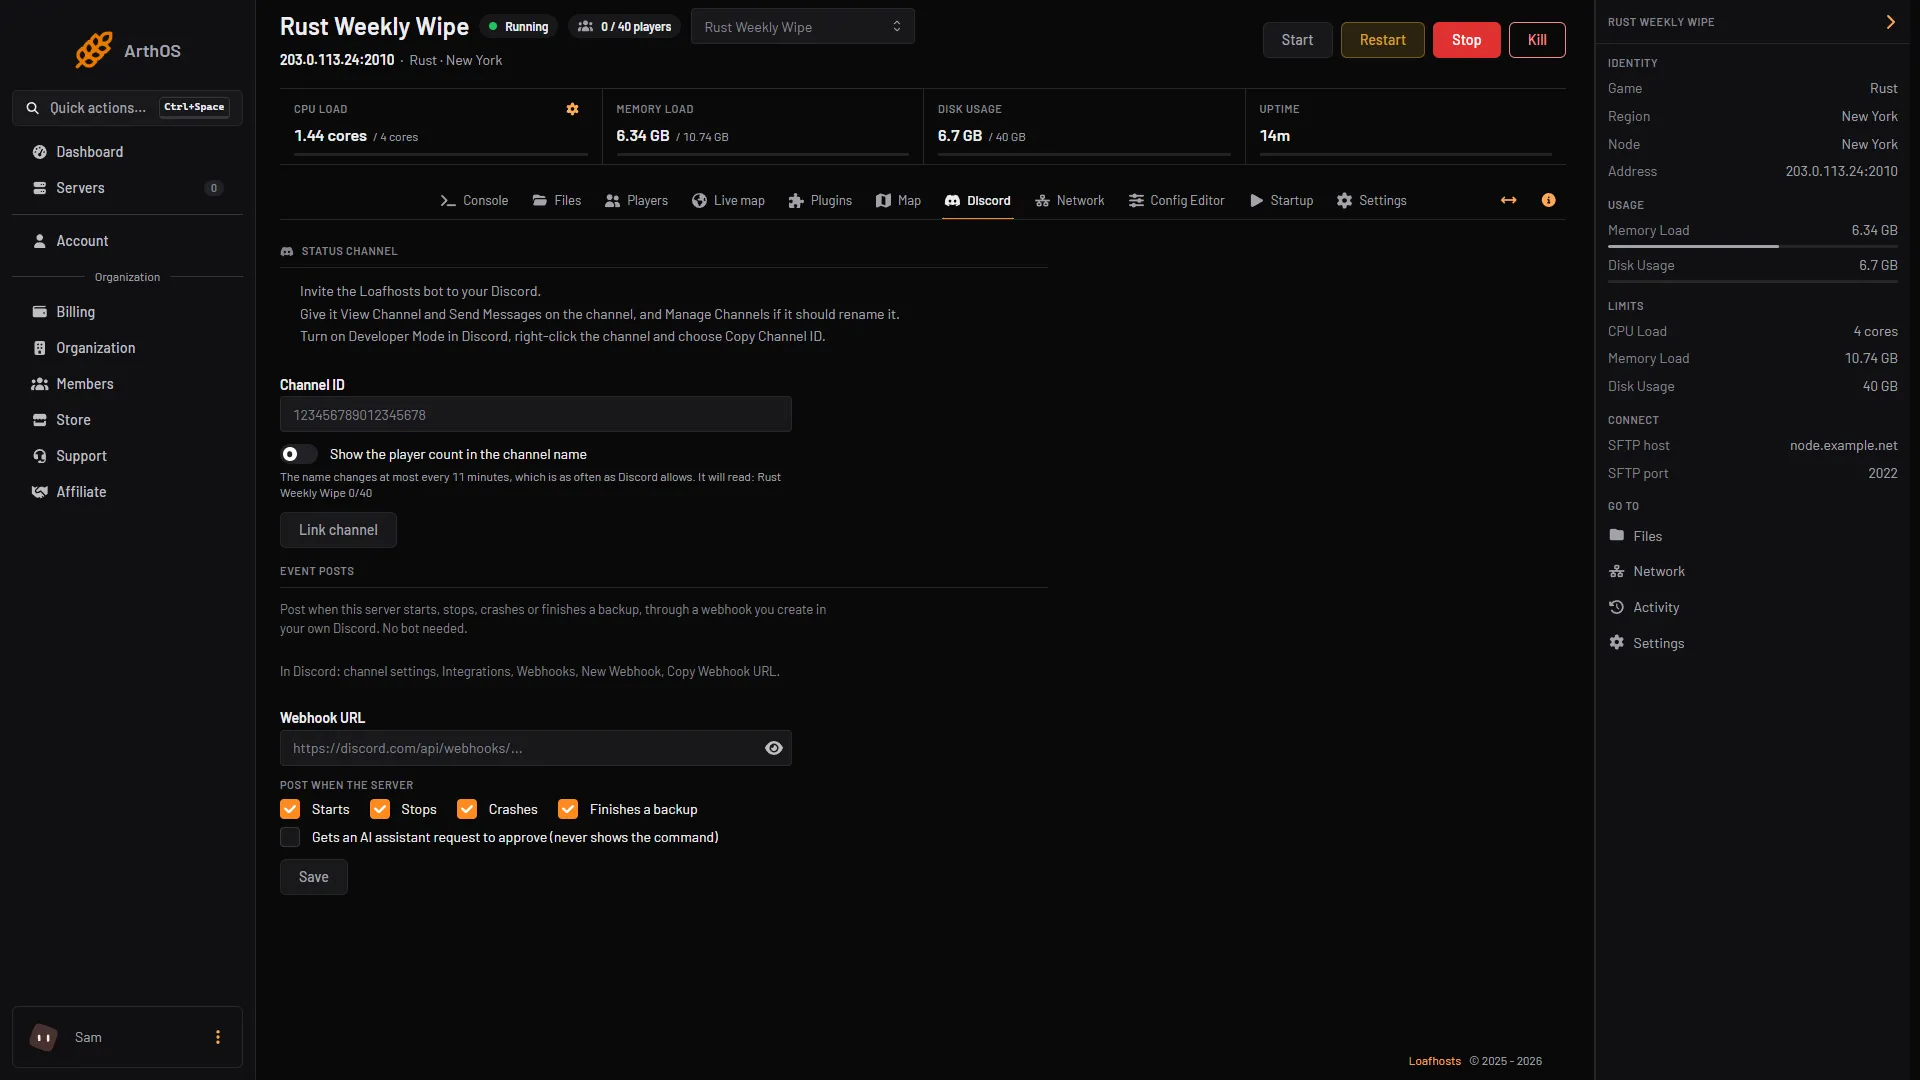Open the Rust Weekly Wipe server dropdown
The height and width of the screenshot is (1080, 1920).
(802, 27)
